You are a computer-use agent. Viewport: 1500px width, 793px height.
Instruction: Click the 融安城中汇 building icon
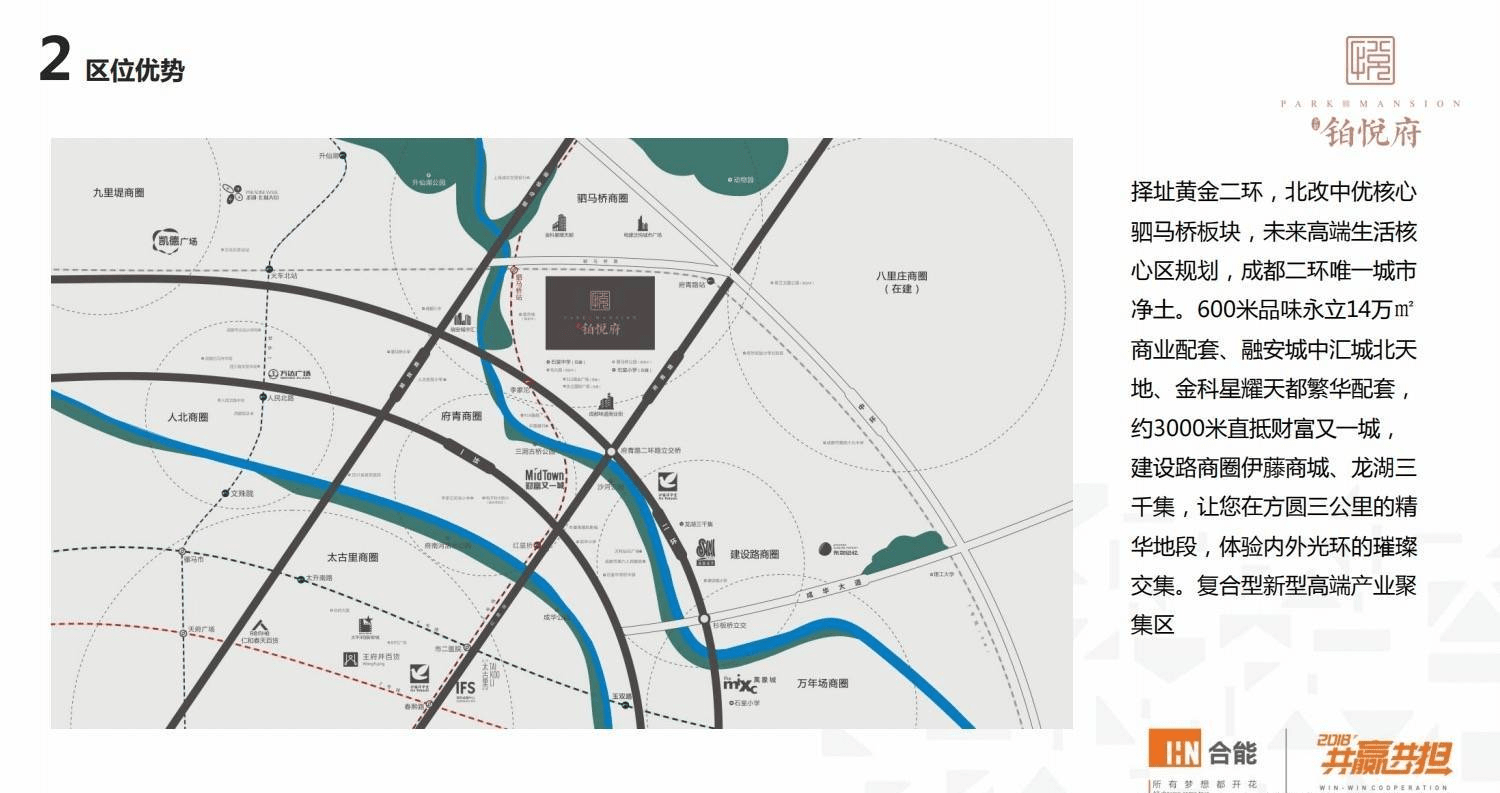click(x=463, y=320)
